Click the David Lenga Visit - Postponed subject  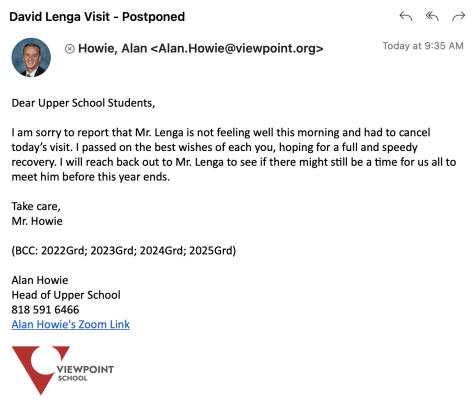[97, 17]
